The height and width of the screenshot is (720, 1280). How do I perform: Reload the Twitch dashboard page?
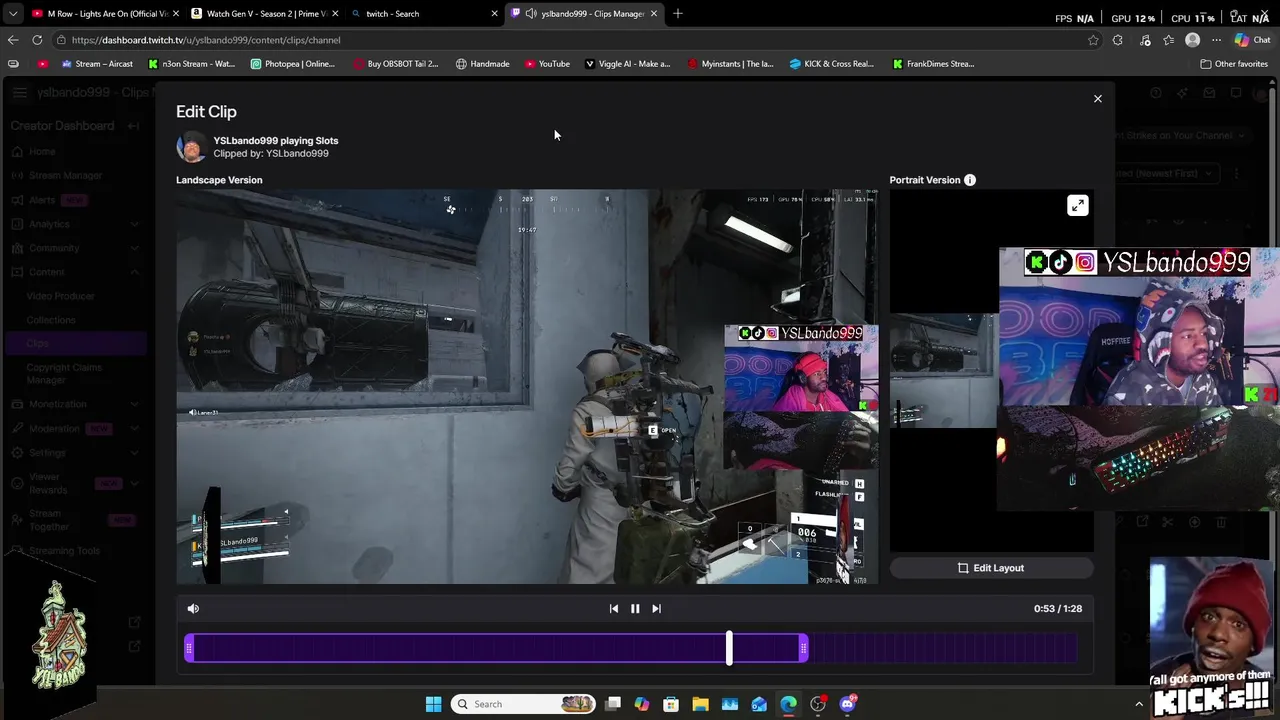pos(37,40)
